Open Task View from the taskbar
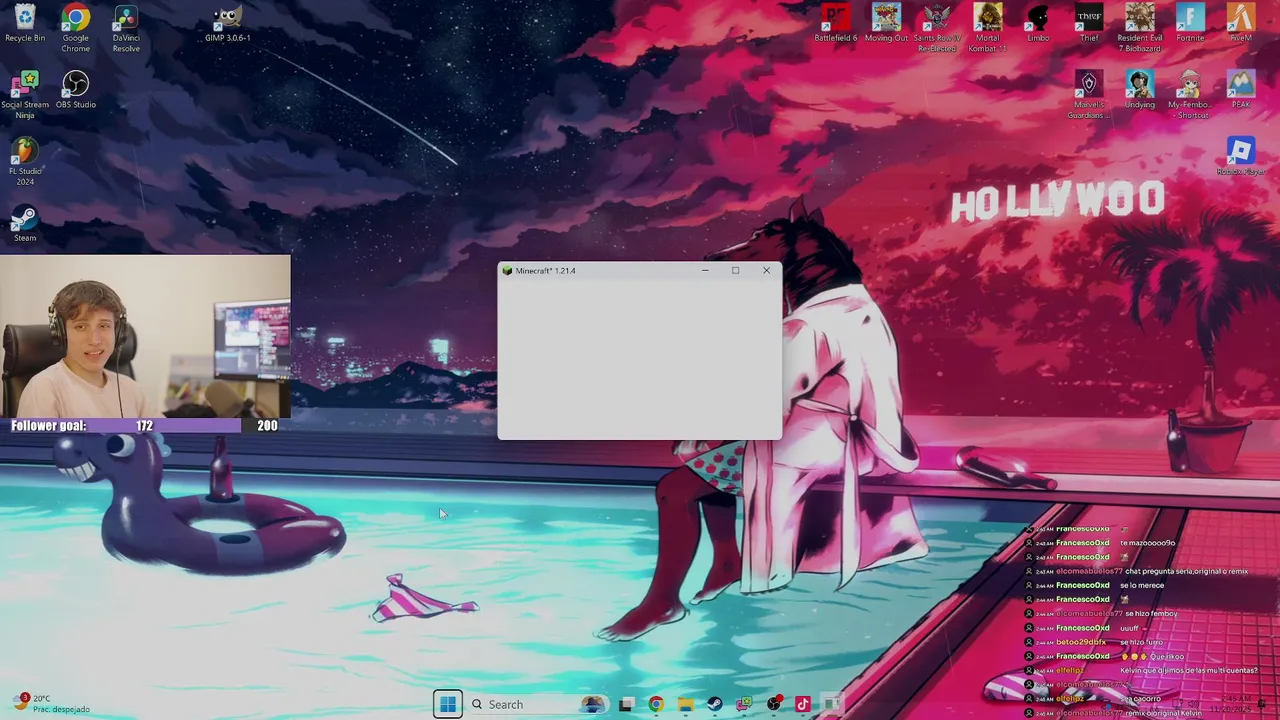The image size is (1280, 720). (627, 704)
